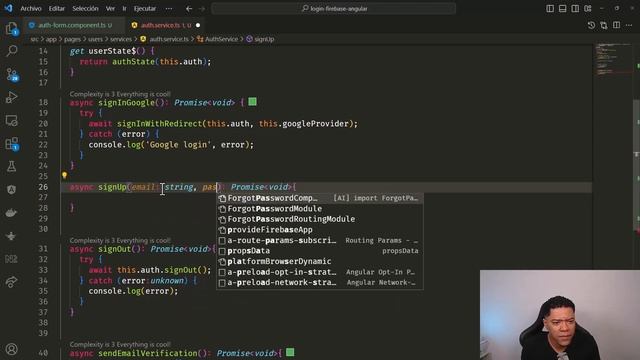640x360 pixels.
Task: Open the Accounts icon at sidebar bottom
Action: point(11,349)
